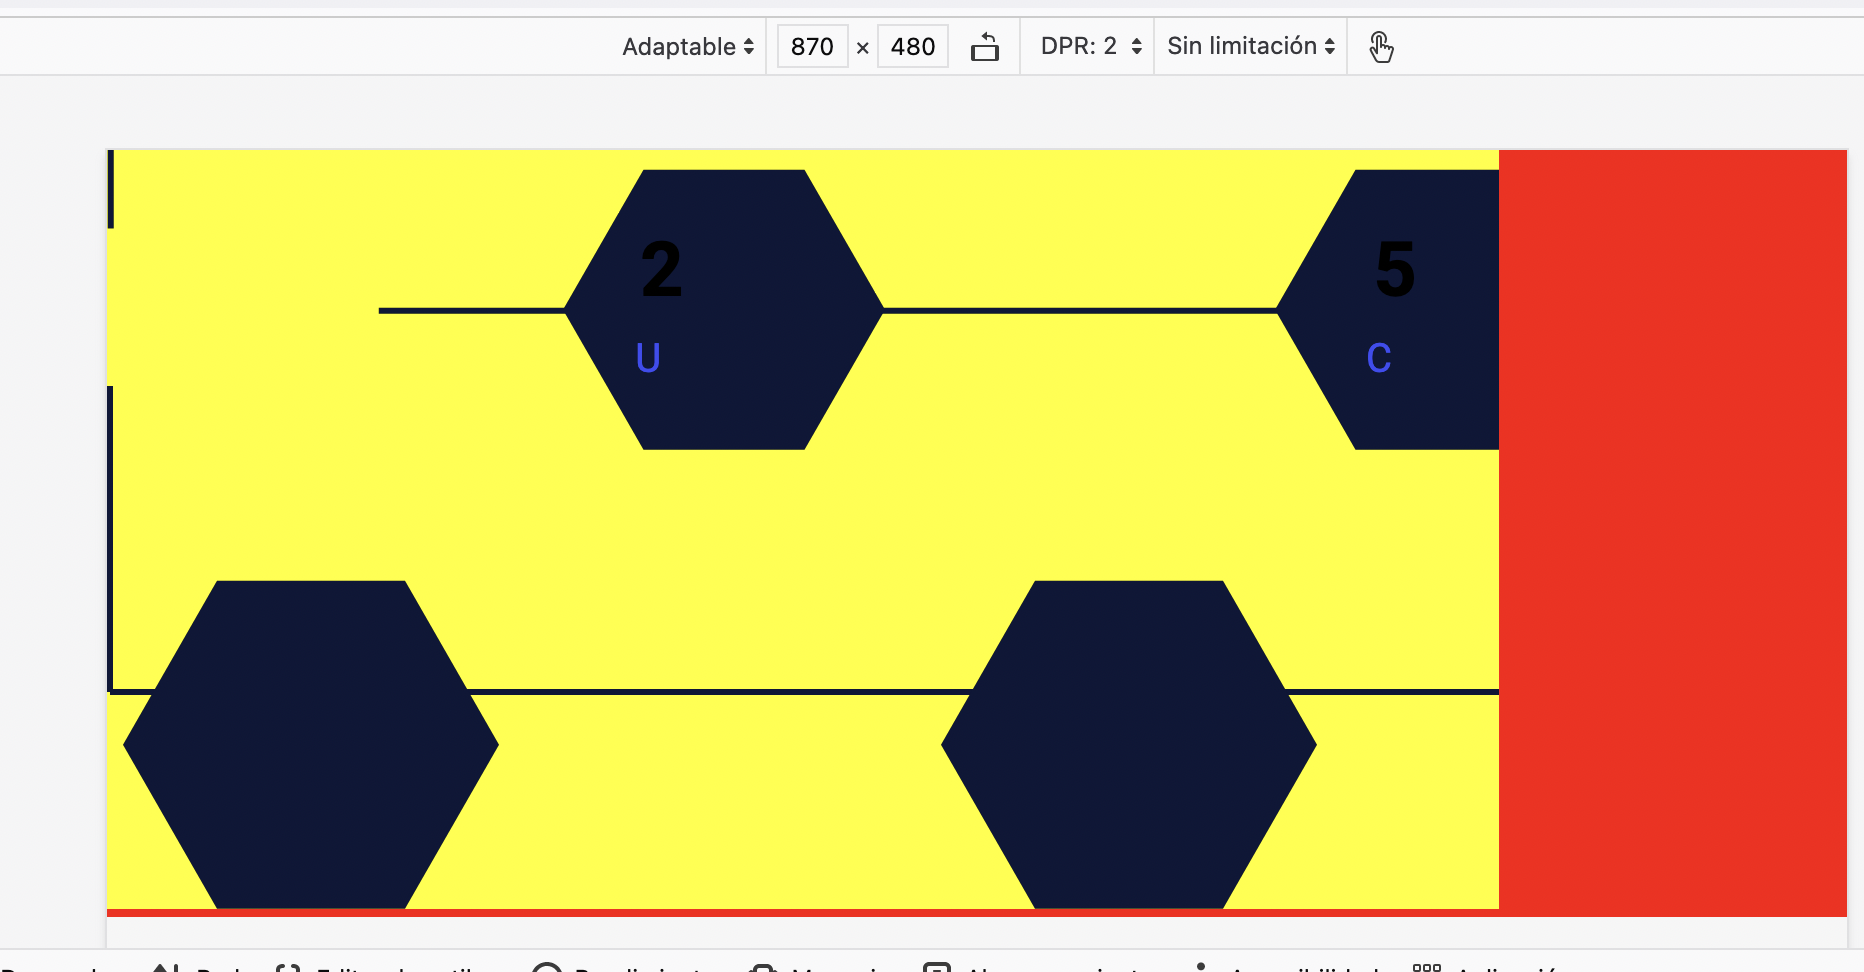The image size is (1864, 972).
Task: Click the bottom dark hexagon below number 2
Action: click(1129, 744)
